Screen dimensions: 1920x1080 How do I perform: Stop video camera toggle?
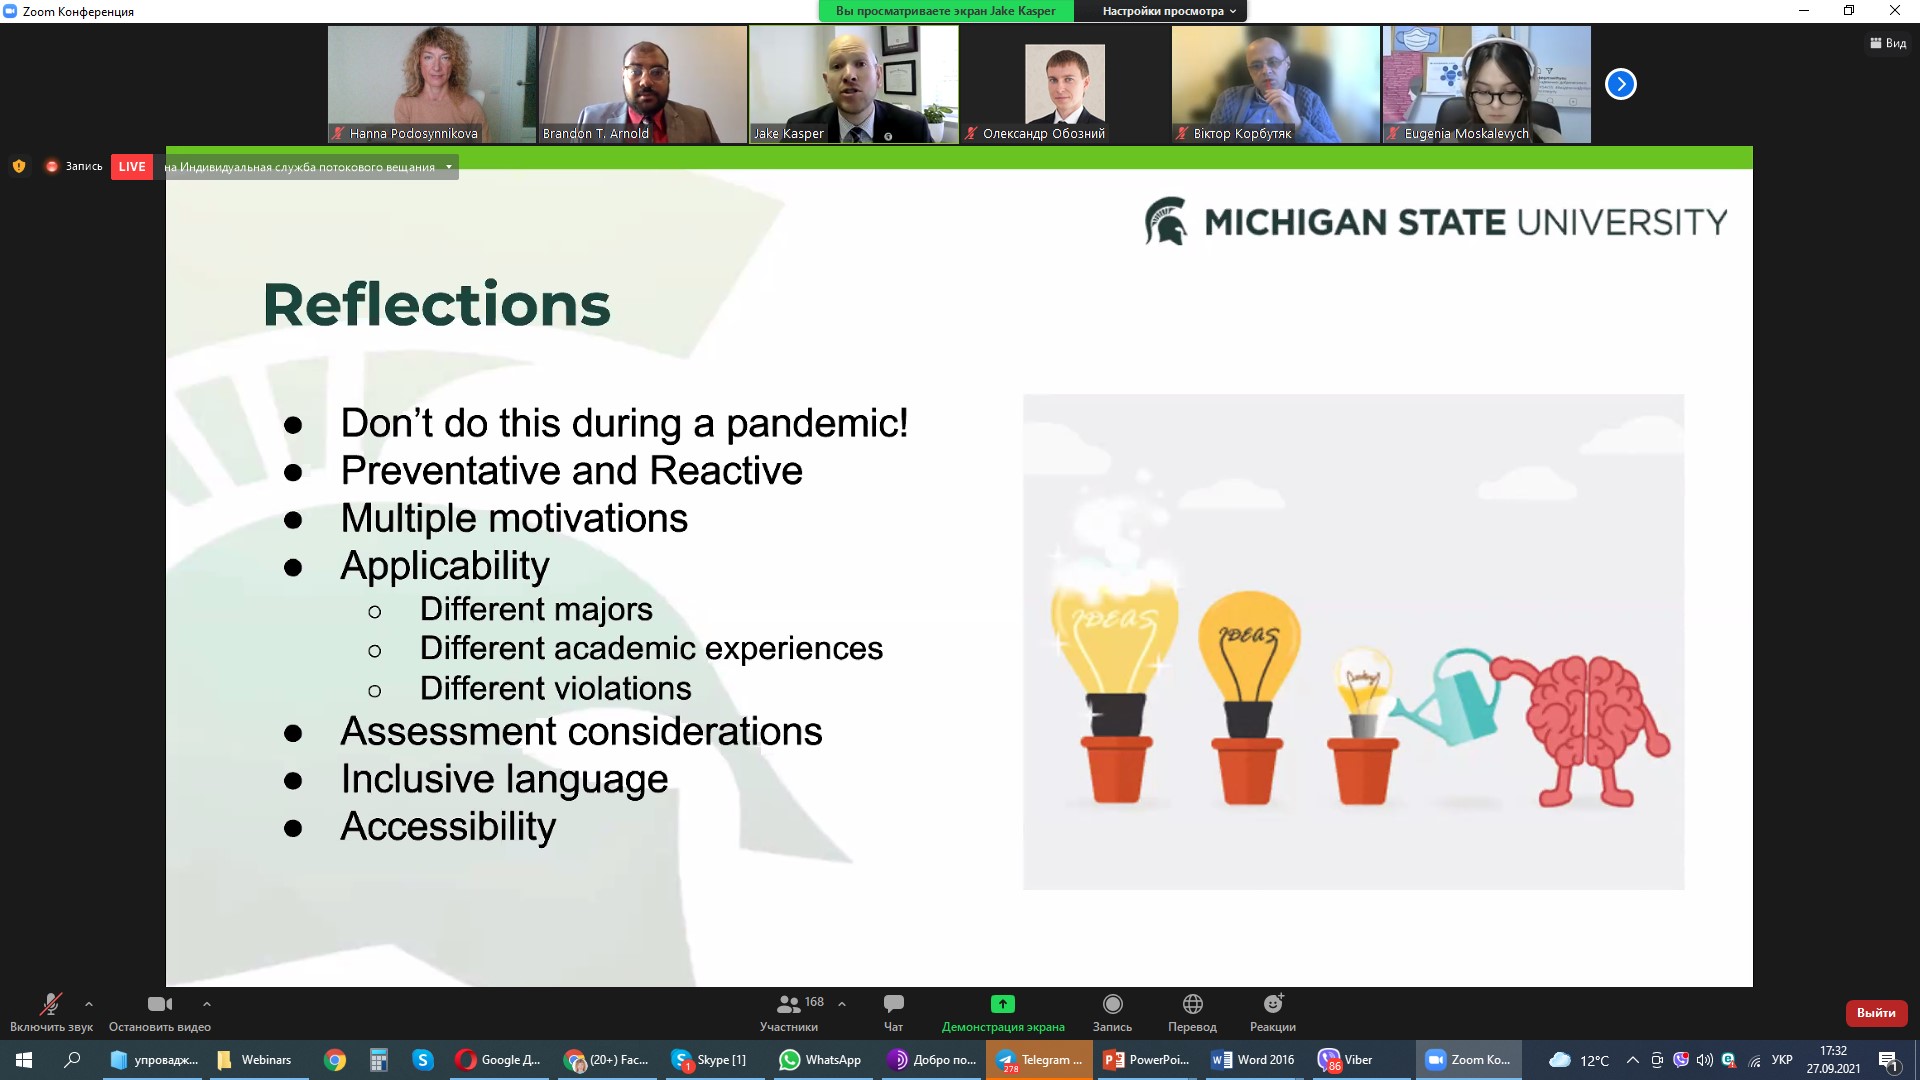[x=159, y=1004]
